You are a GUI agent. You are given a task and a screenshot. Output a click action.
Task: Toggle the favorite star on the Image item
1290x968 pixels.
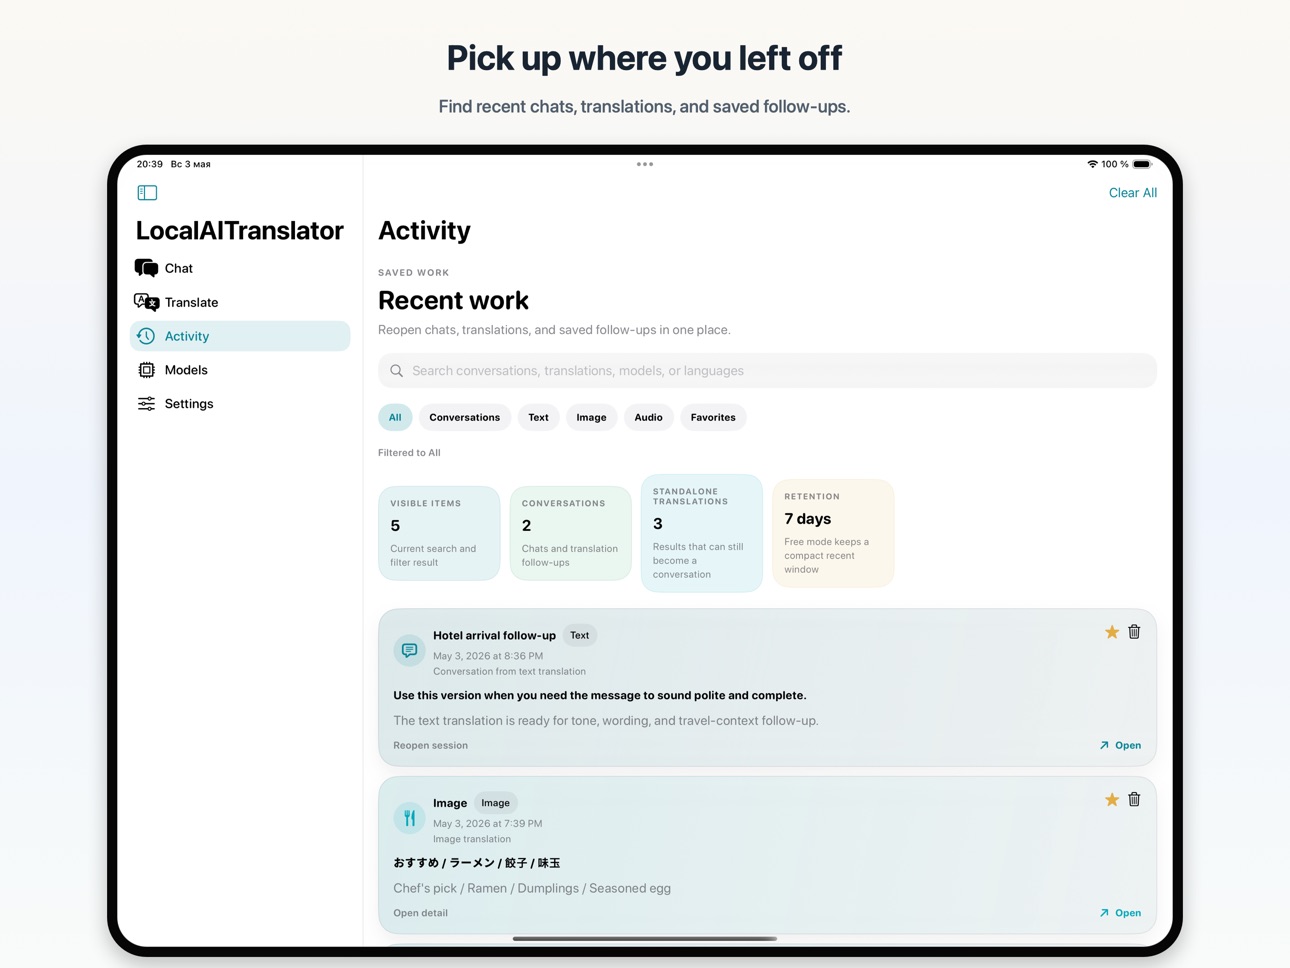click(x=1111, y=800)
